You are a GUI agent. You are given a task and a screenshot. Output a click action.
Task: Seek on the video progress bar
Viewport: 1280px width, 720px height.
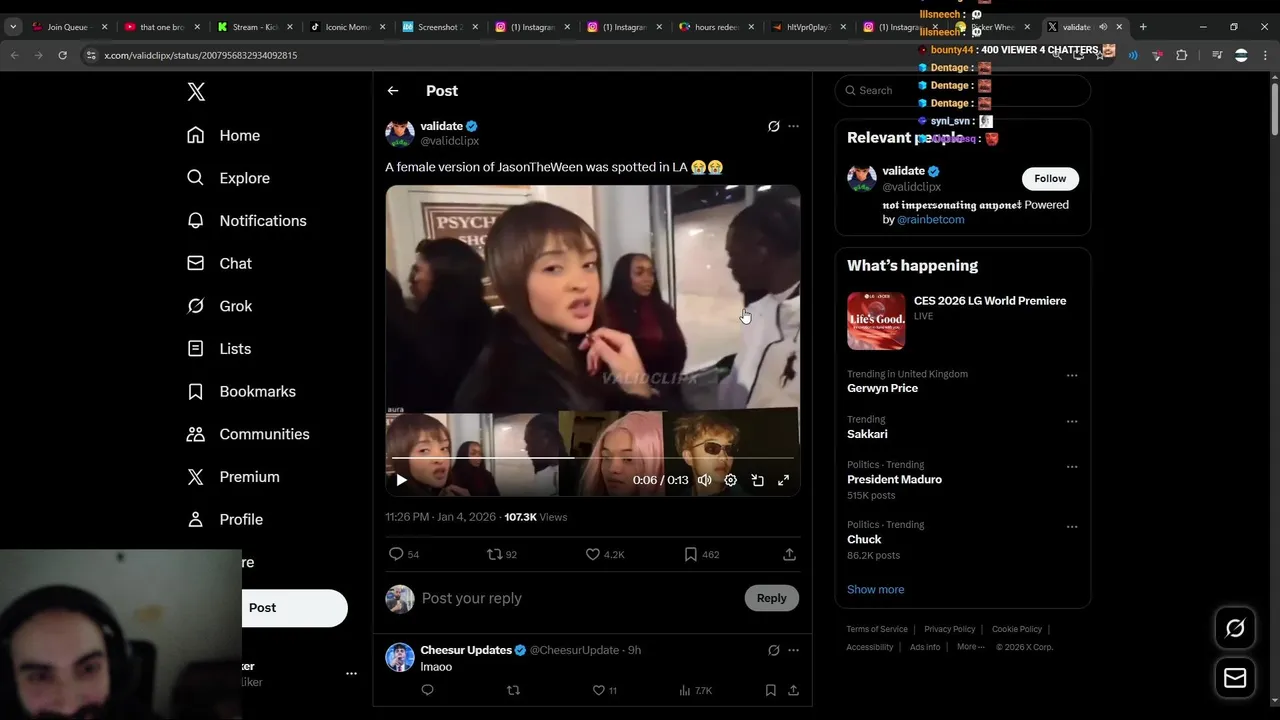coord(593,458)
